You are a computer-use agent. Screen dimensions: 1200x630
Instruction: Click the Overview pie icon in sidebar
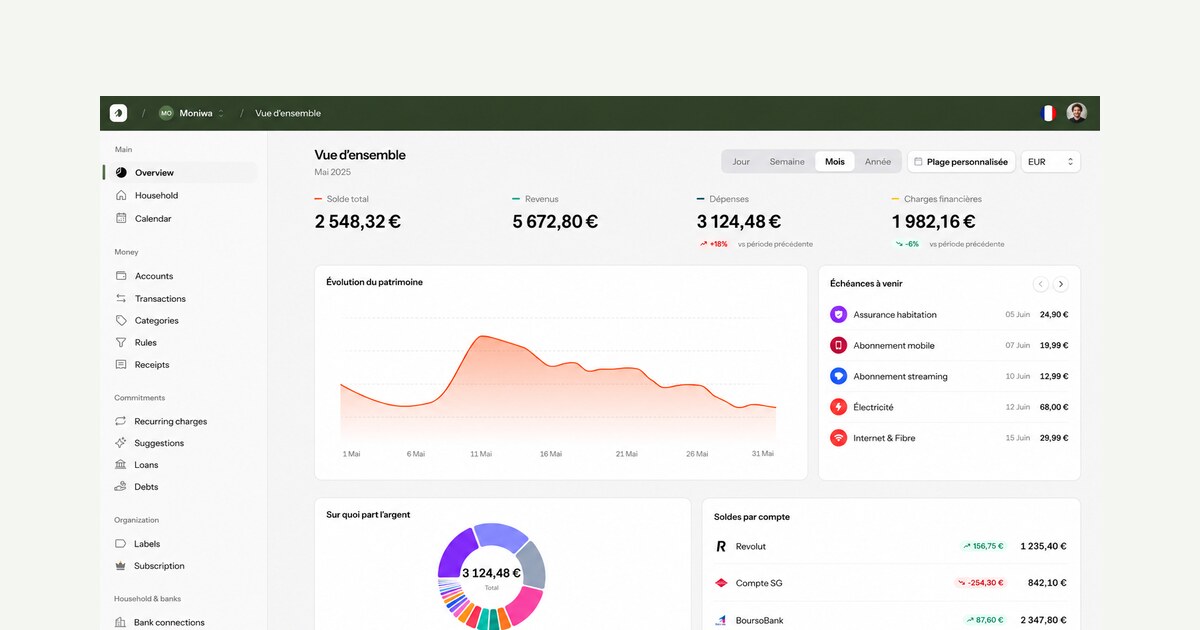(121, 173)
